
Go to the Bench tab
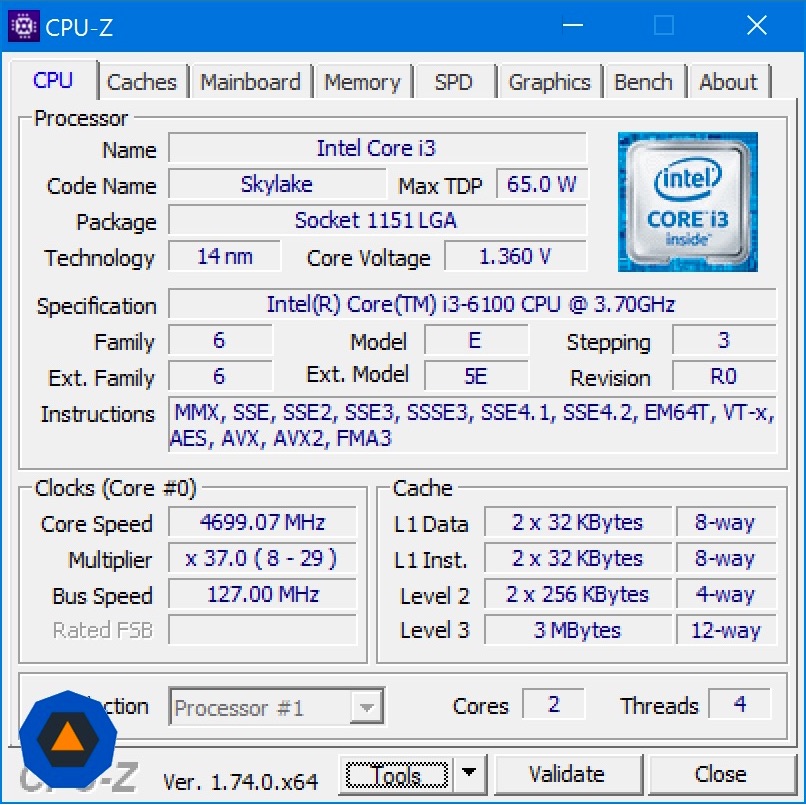coord(644,82)
